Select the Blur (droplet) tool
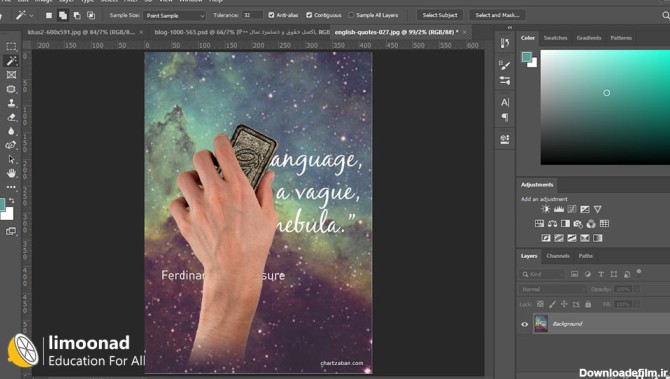This screenshot has height=379, width=670. [x=11, y=131]
